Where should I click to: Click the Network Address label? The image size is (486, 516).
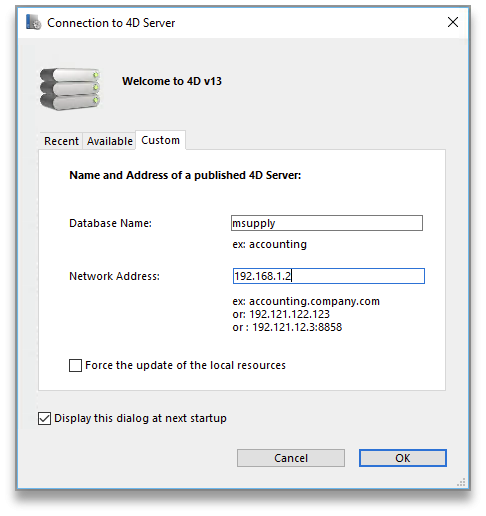tap(114, 276)
